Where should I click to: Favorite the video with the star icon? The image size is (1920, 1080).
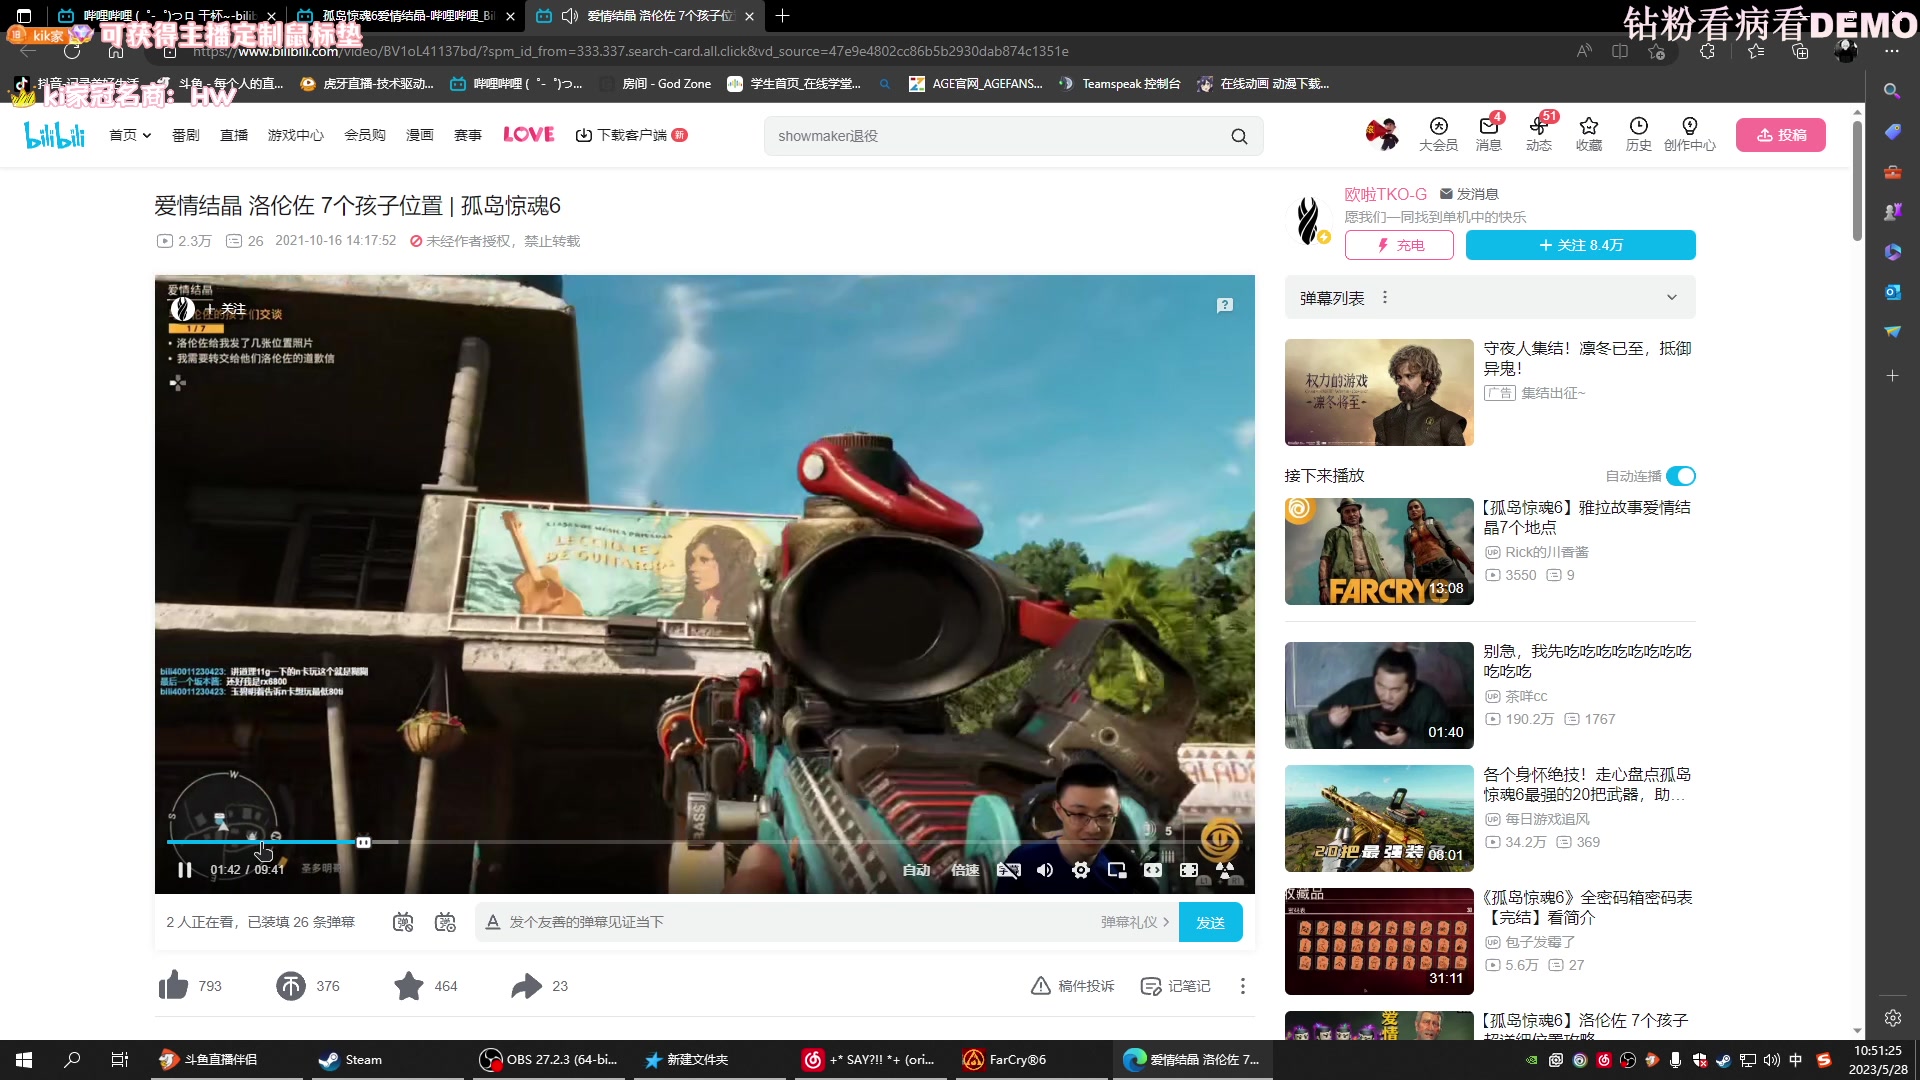point(408,986)
